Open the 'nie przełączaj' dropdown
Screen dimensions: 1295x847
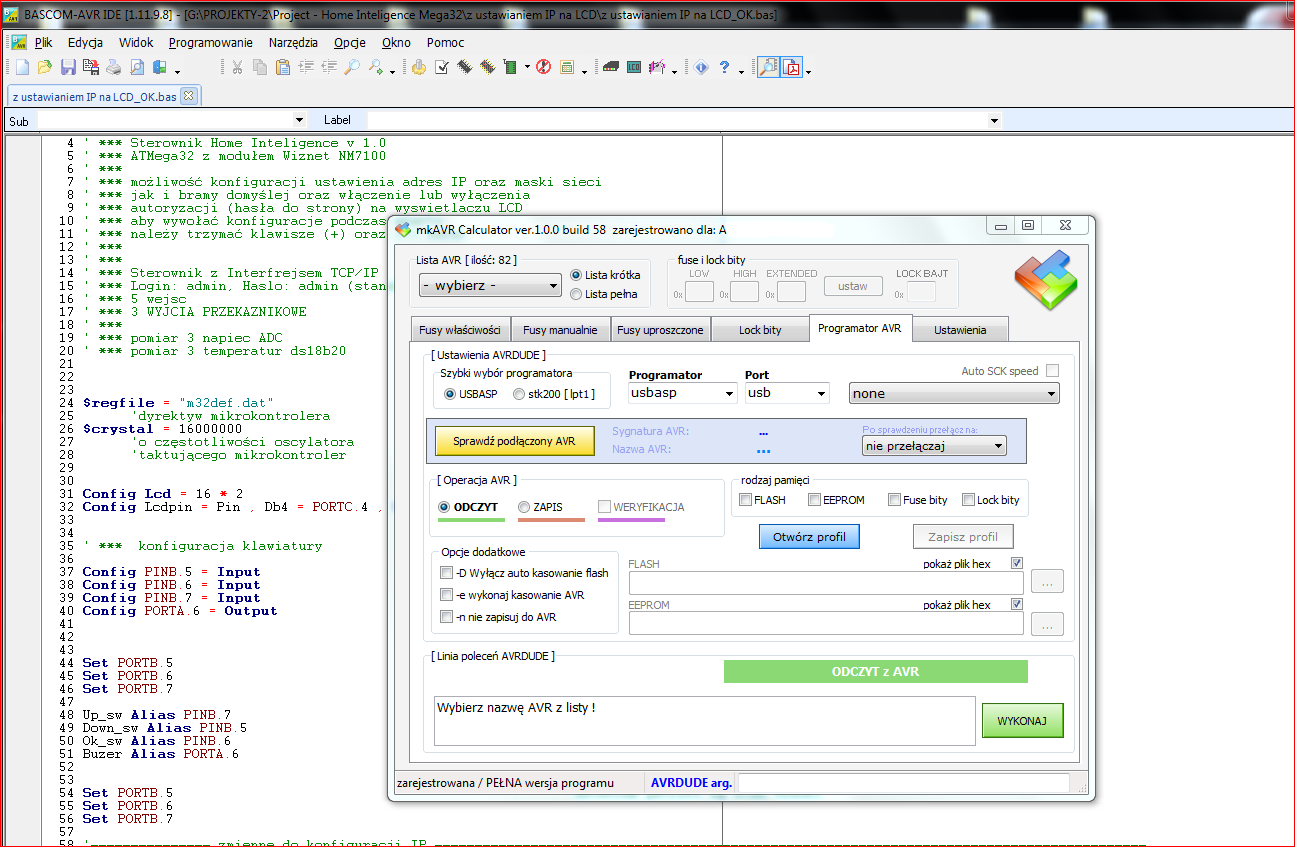point(934,446)
